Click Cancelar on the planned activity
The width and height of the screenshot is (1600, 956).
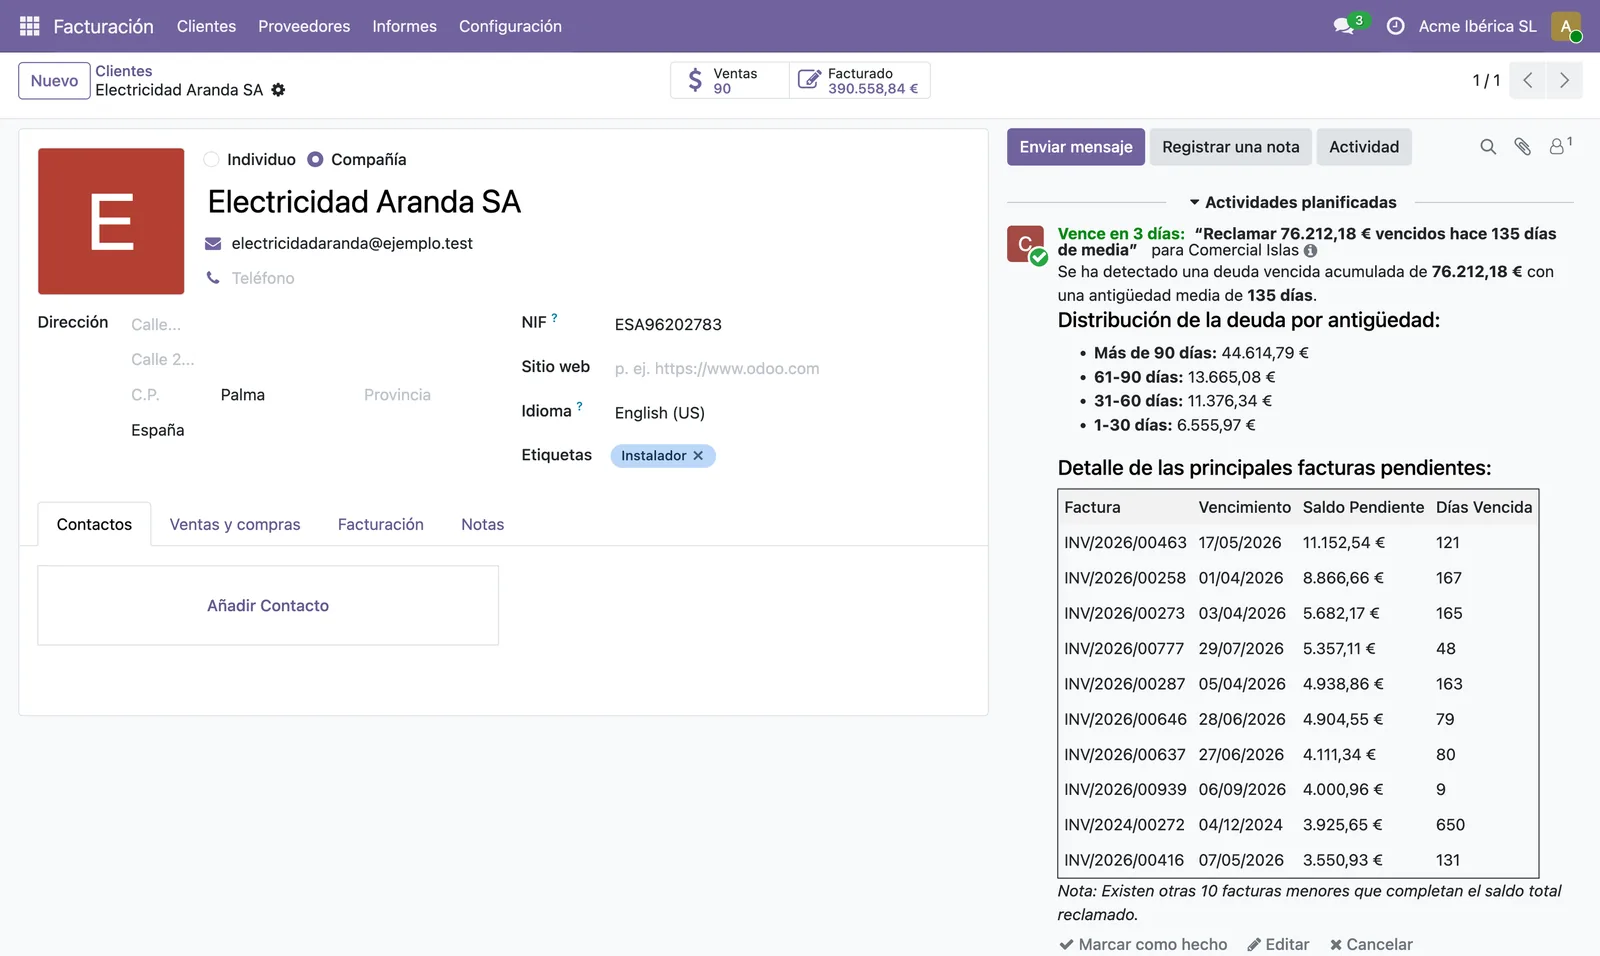(x=1371, y=944)
